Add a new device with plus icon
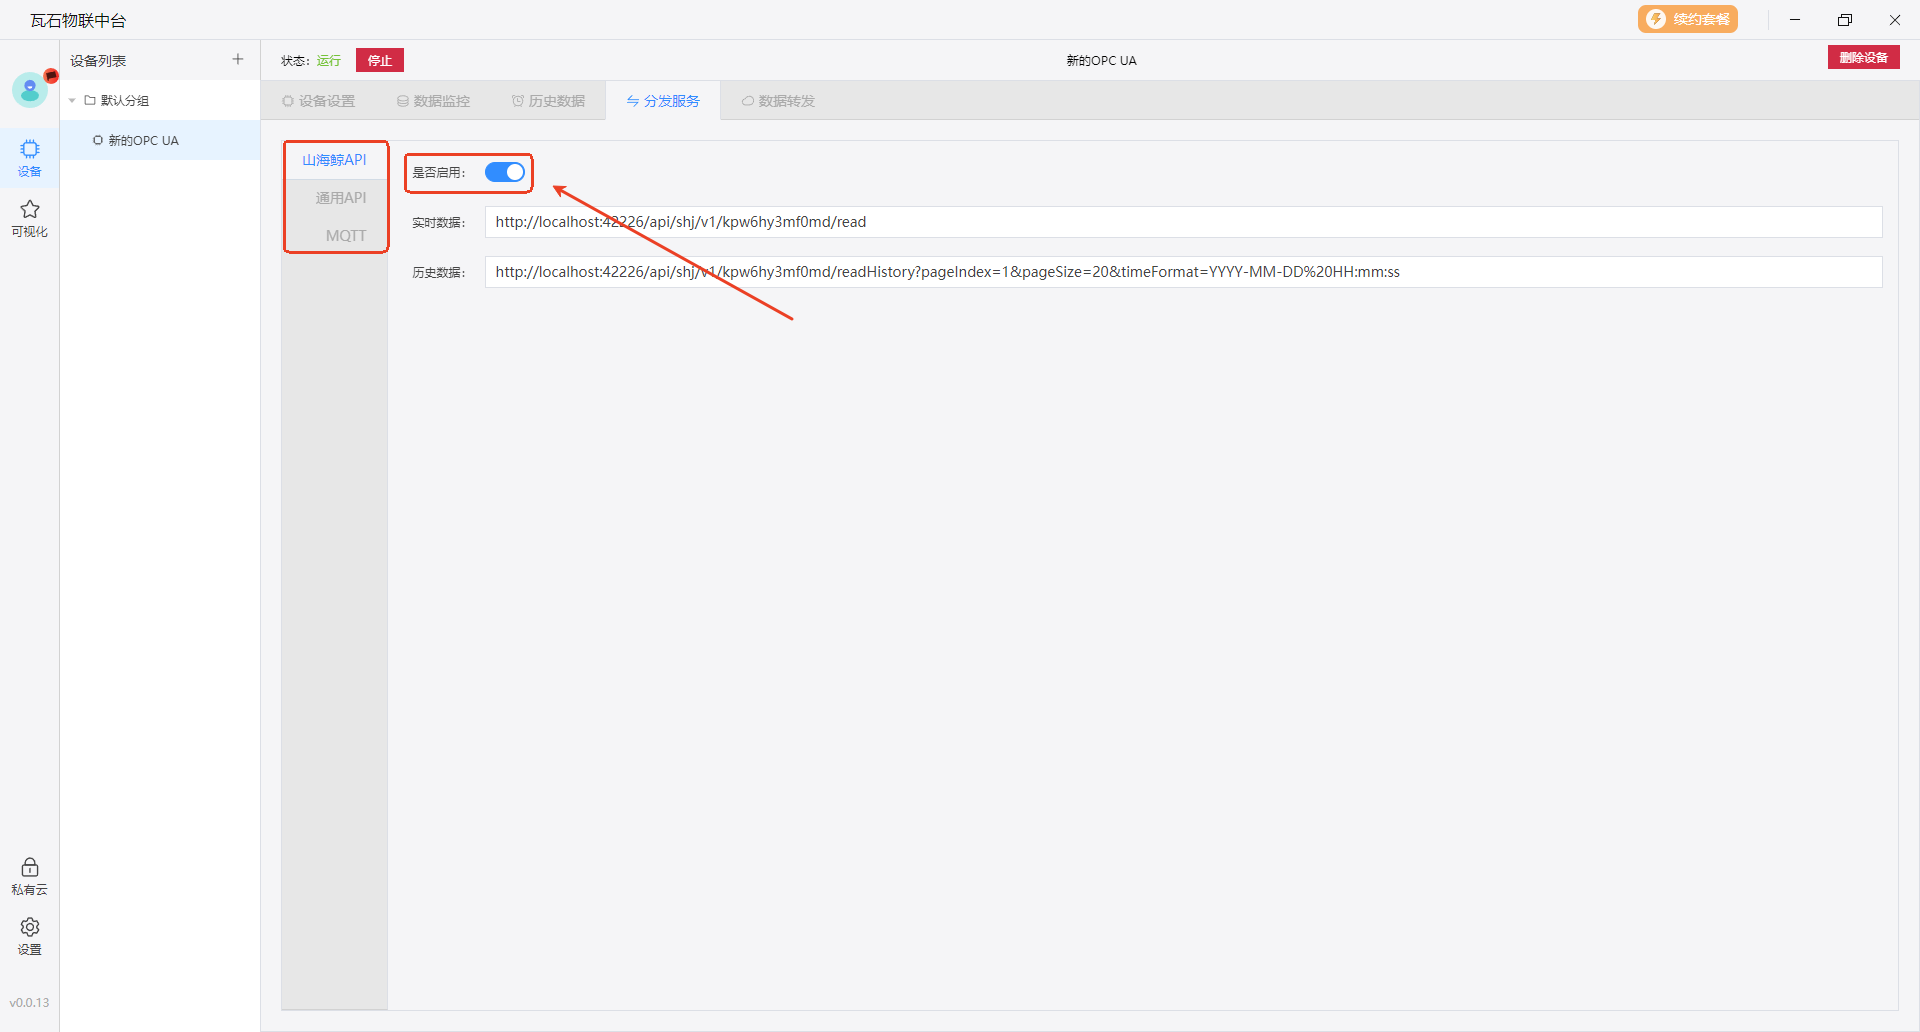 click(x=238, y=60)
